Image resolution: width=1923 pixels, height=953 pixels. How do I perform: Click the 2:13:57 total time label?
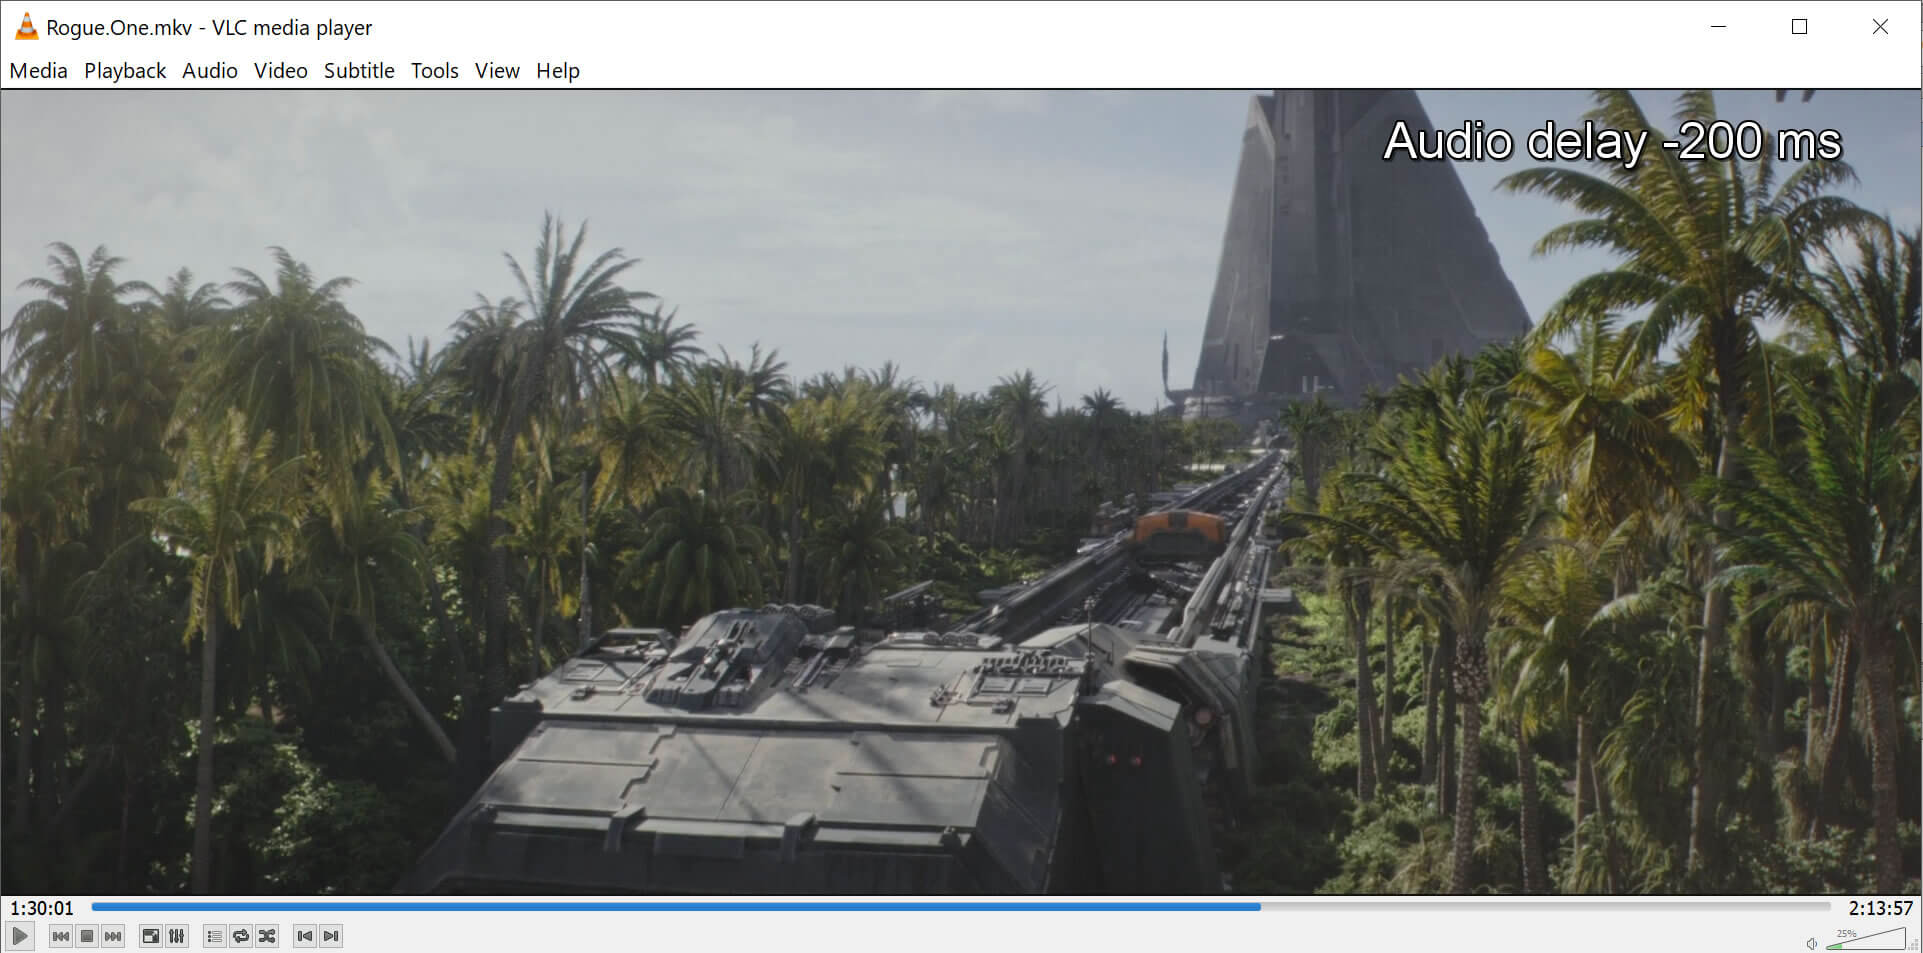coord(1880,908)
